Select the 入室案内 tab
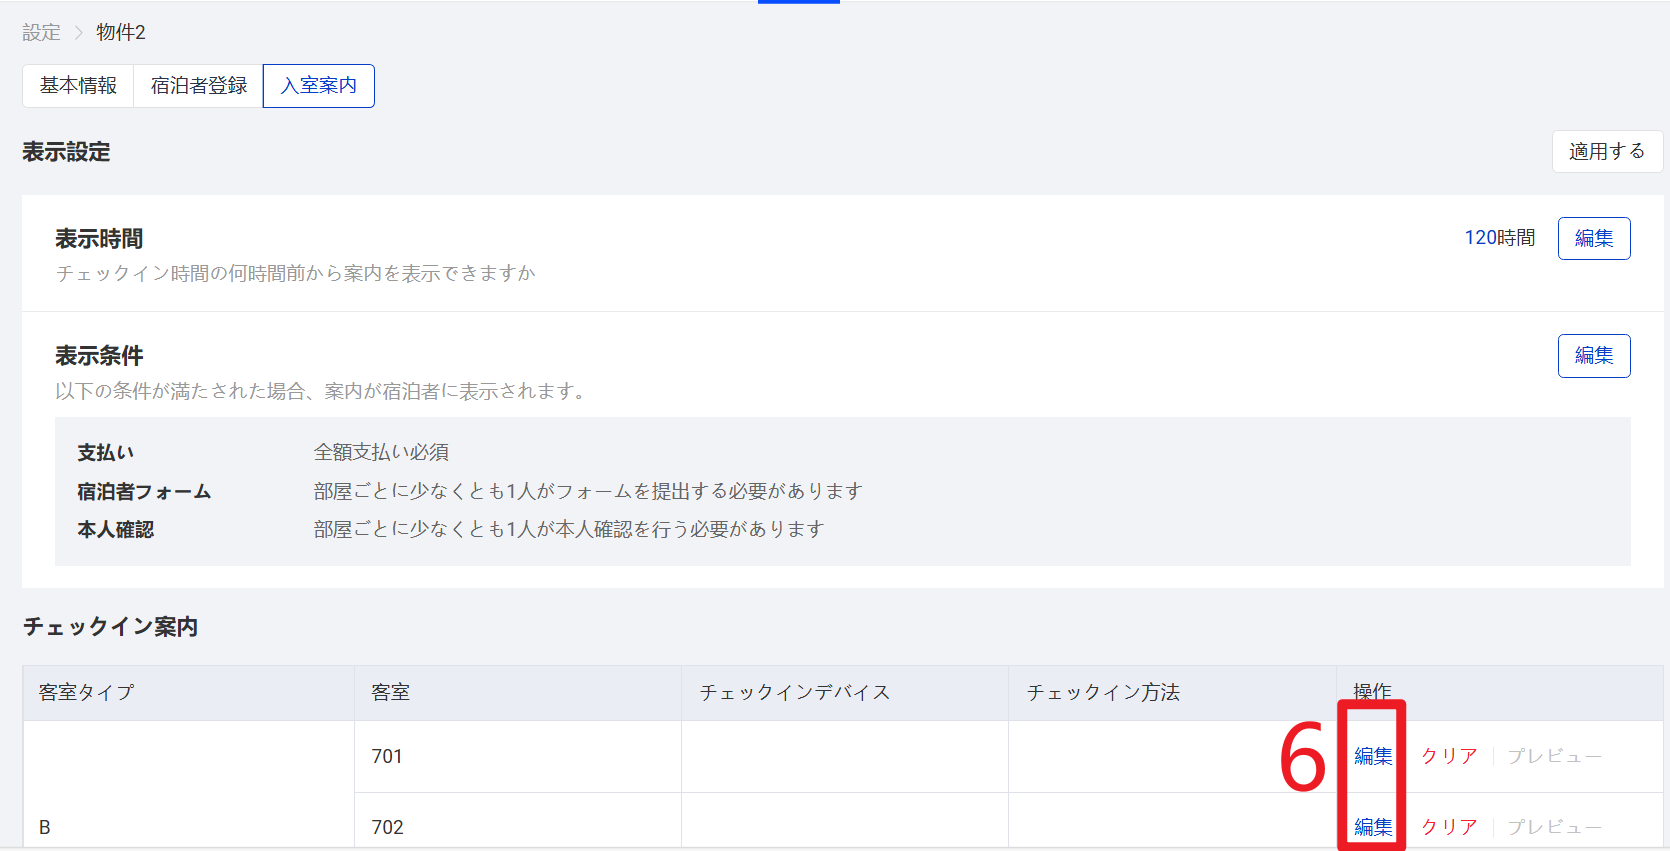The image size is (1670, 851). pyautogui.click(x=319, y=86)
